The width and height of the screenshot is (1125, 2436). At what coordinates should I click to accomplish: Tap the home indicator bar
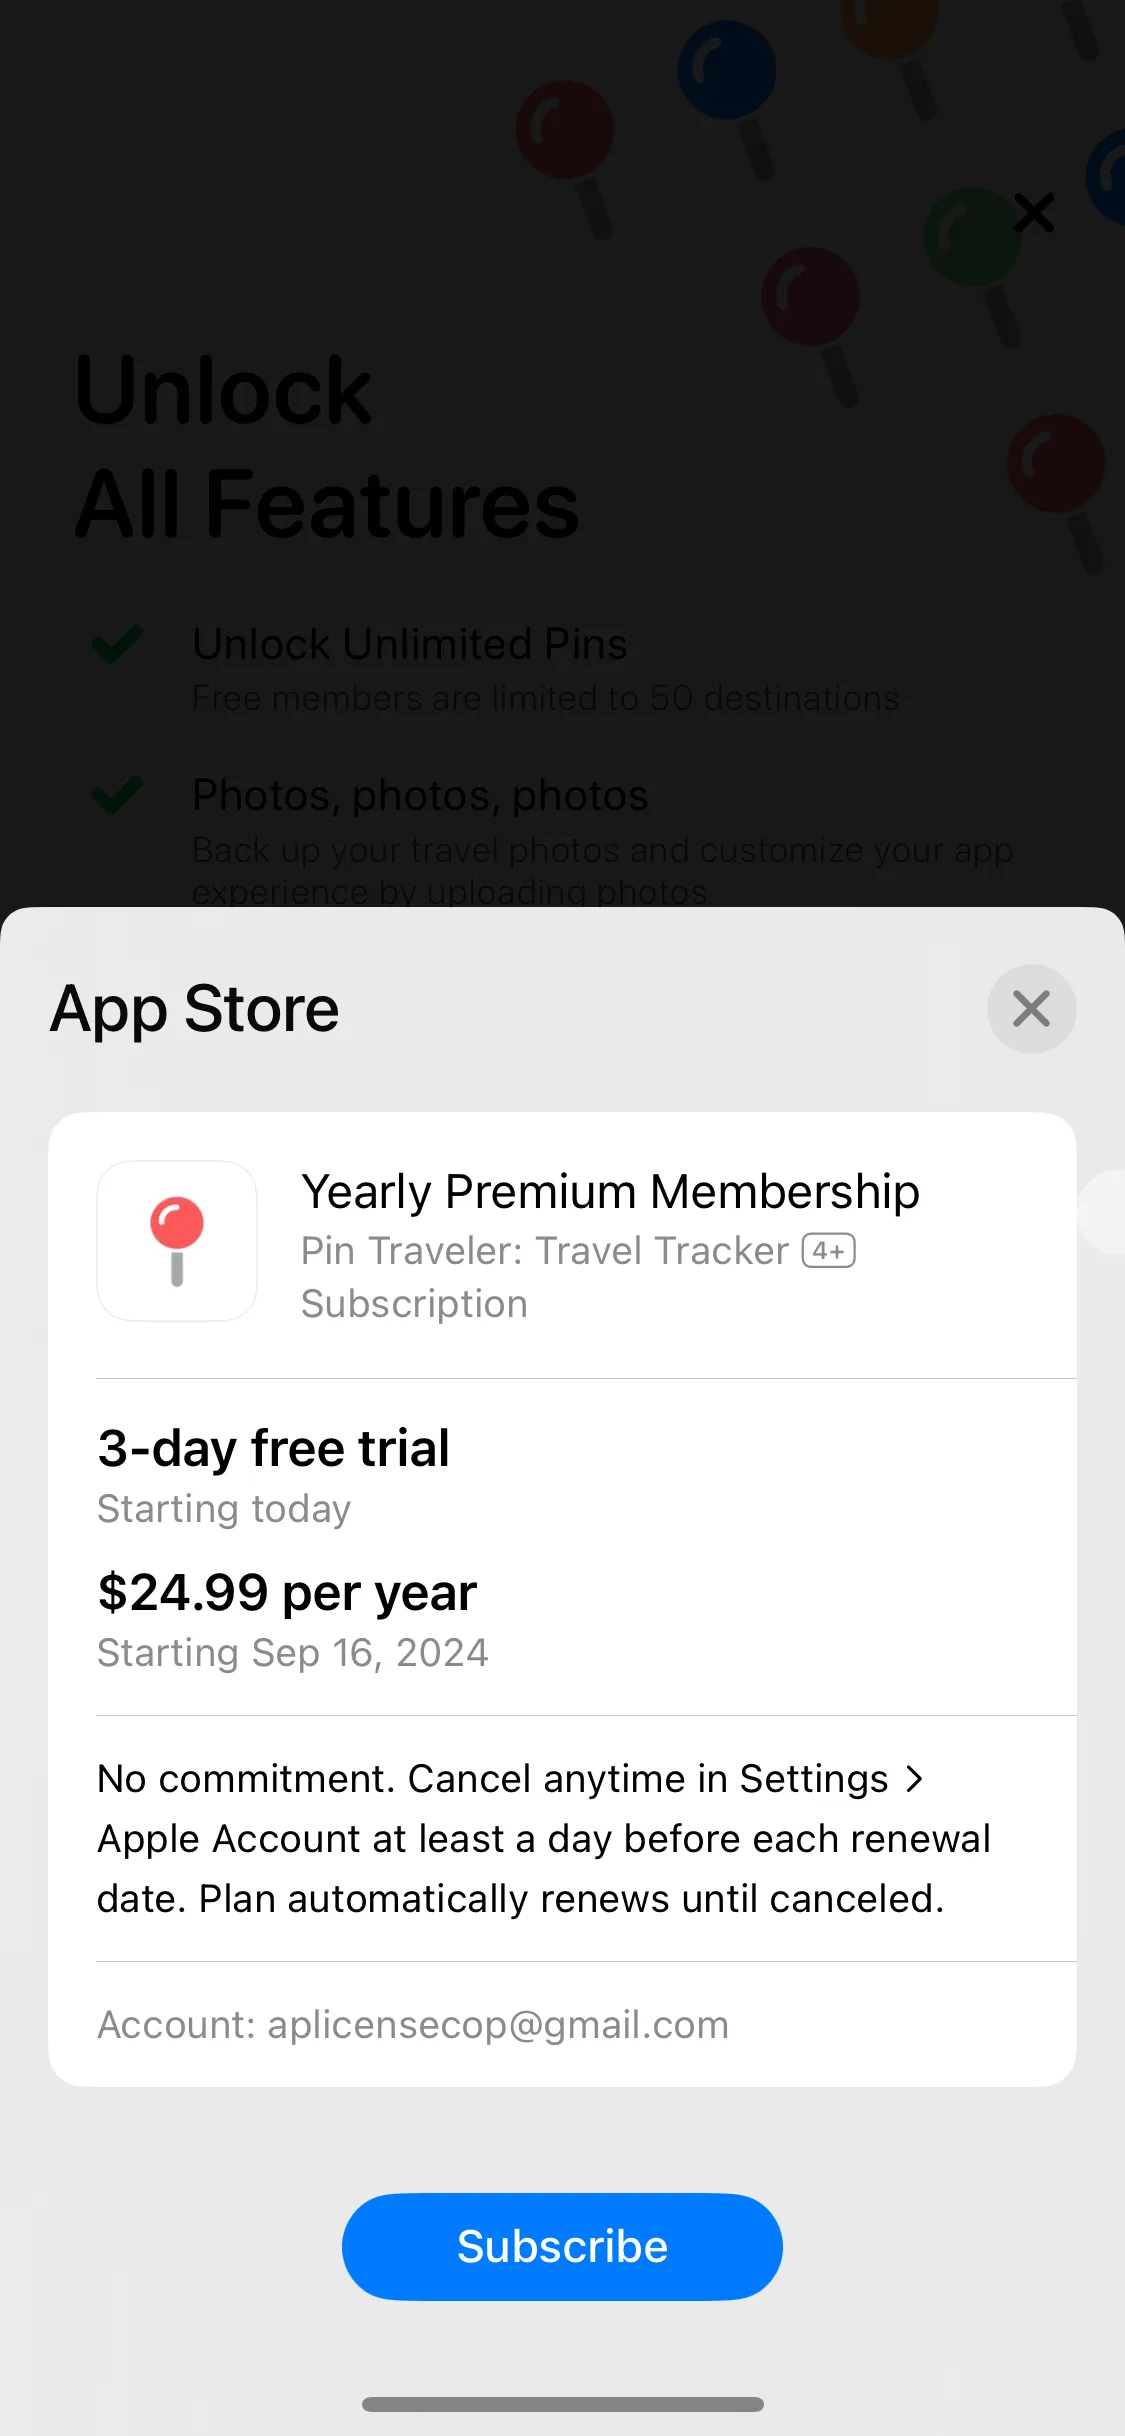pos(562,2404)
